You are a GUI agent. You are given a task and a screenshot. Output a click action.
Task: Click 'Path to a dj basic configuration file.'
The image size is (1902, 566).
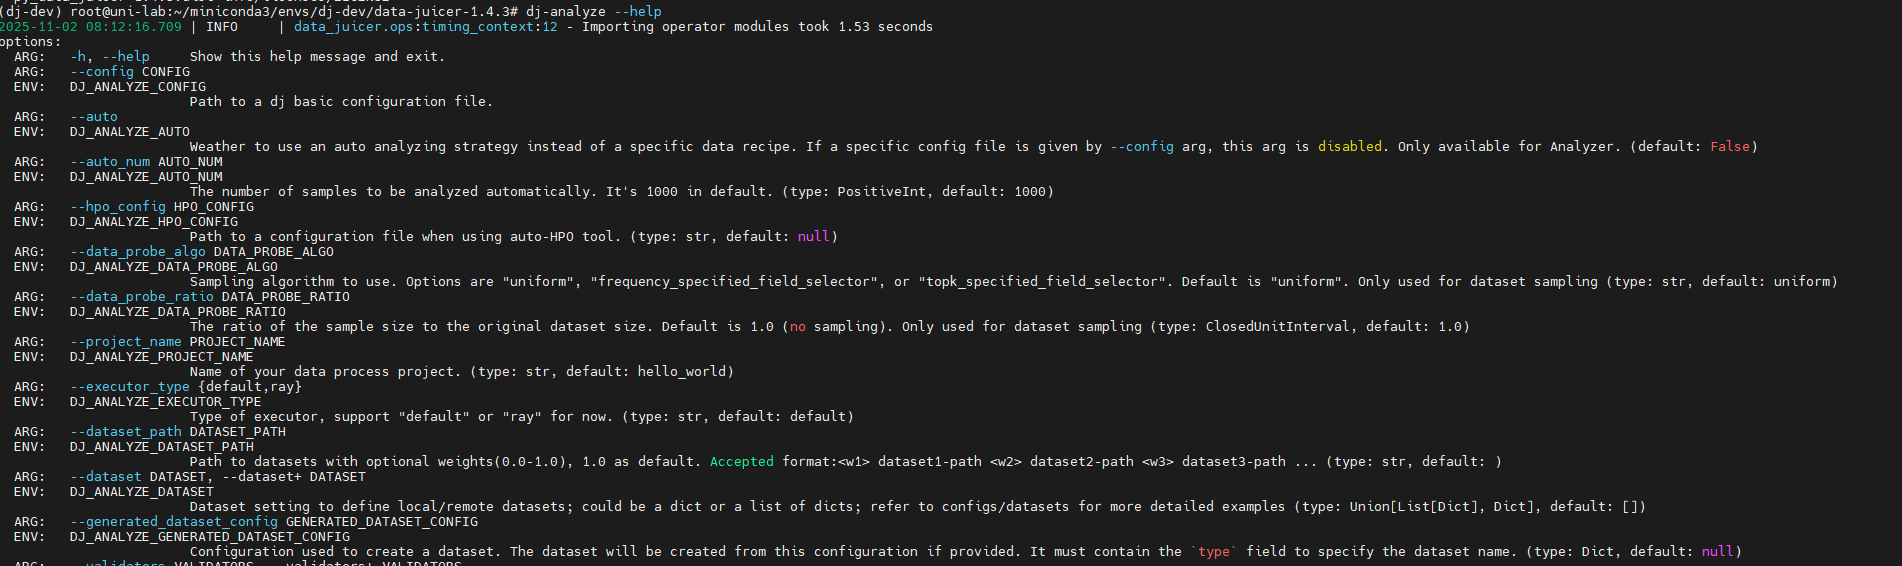click(341, 101)
